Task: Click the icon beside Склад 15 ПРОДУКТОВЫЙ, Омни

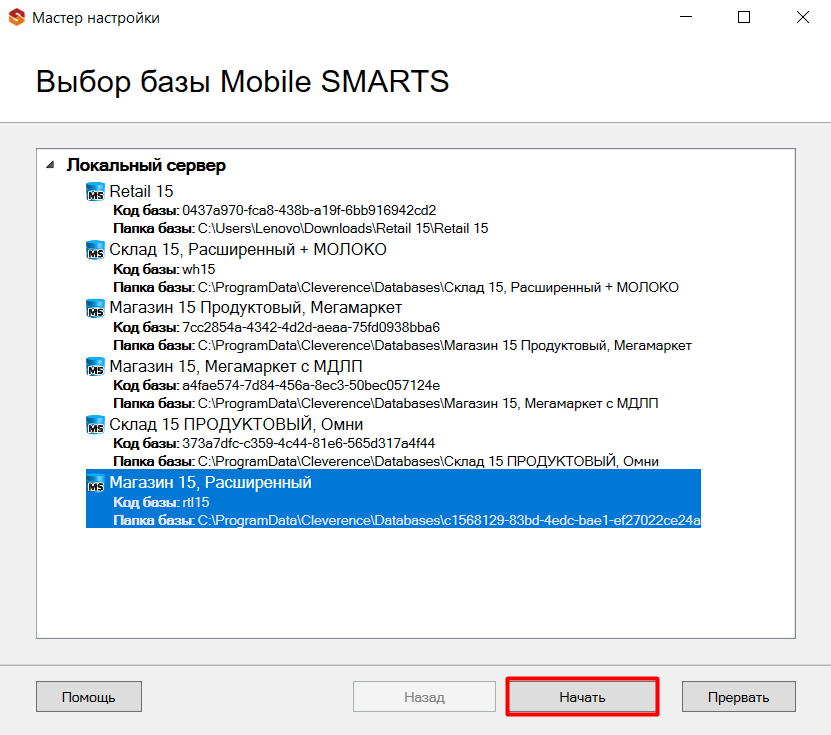Action: click(x=95, y=424)
